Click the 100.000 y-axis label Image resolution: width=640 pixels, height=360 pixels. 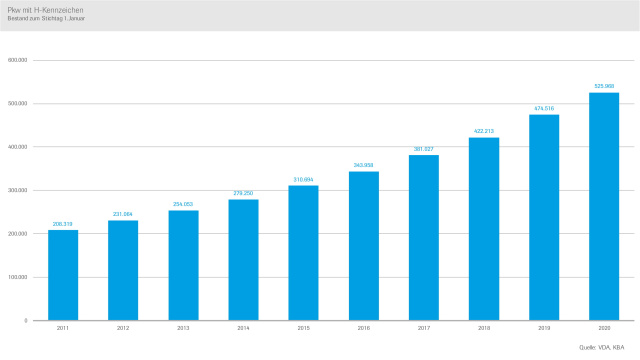[18, 277]
